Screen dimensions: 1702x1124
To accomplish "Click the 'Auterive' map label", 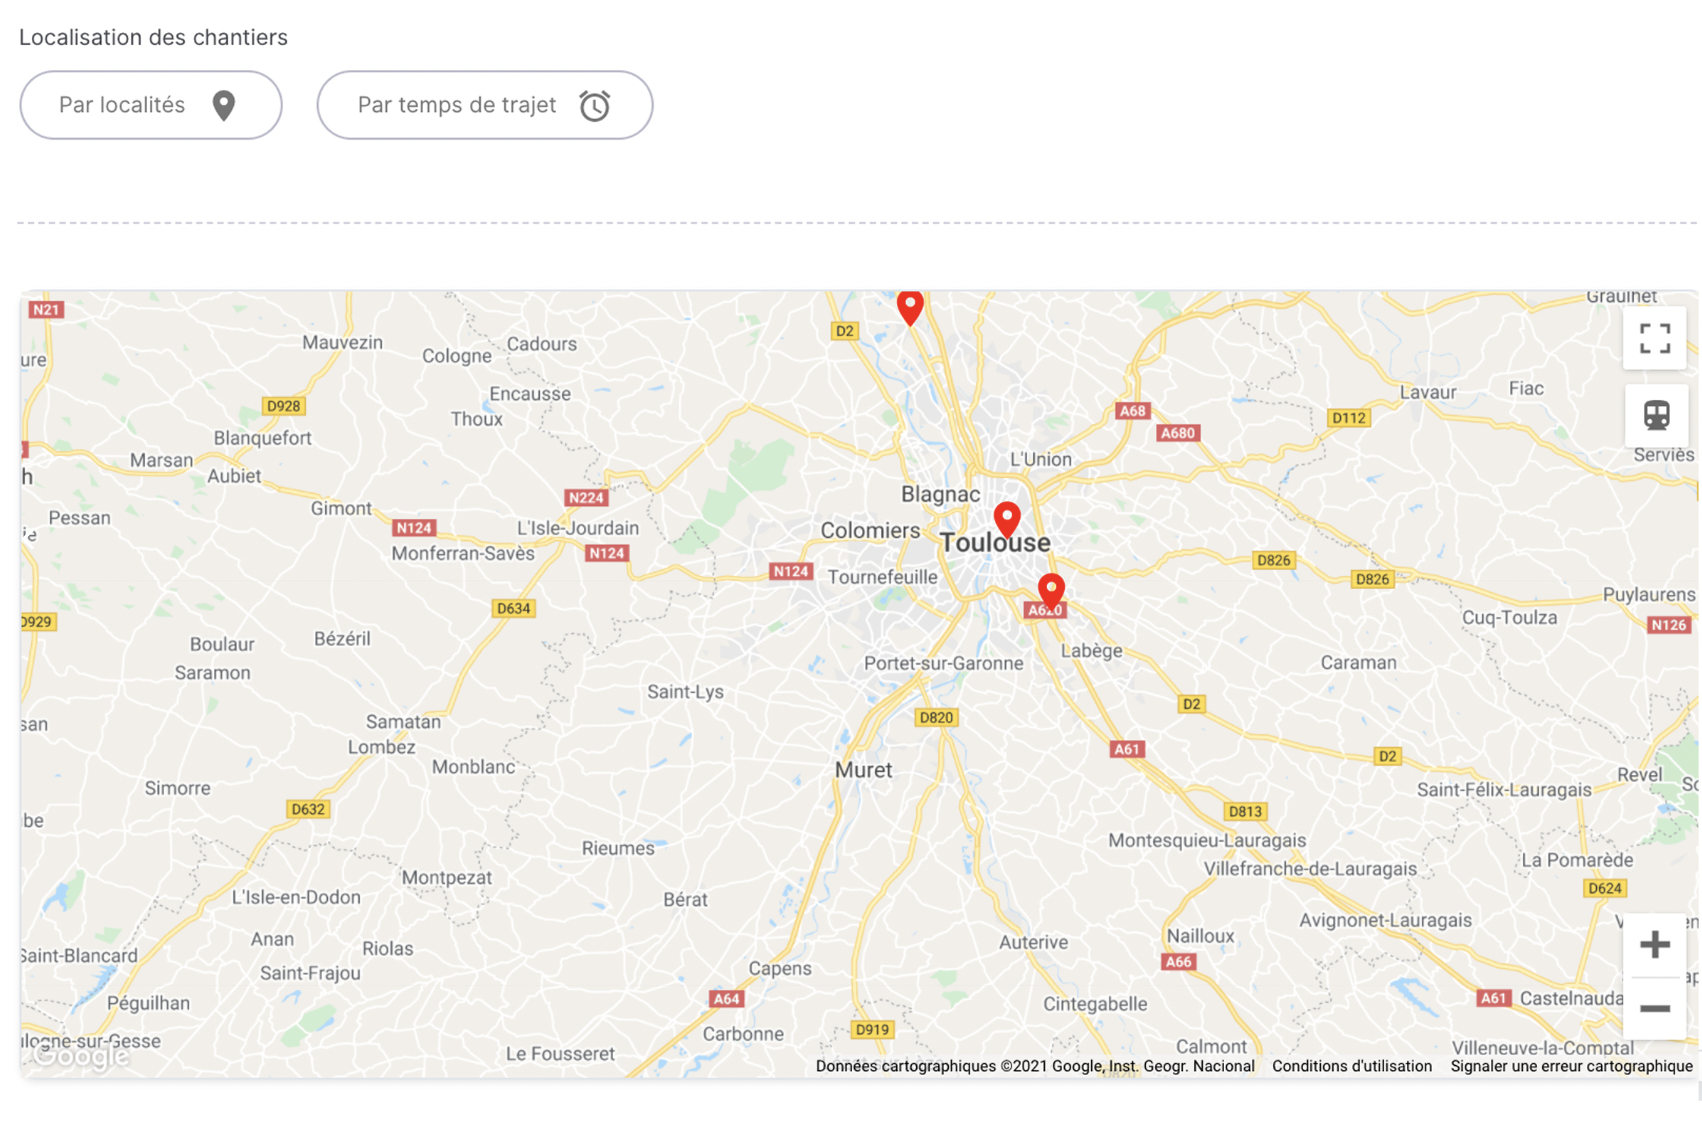I will [1033, 942].
